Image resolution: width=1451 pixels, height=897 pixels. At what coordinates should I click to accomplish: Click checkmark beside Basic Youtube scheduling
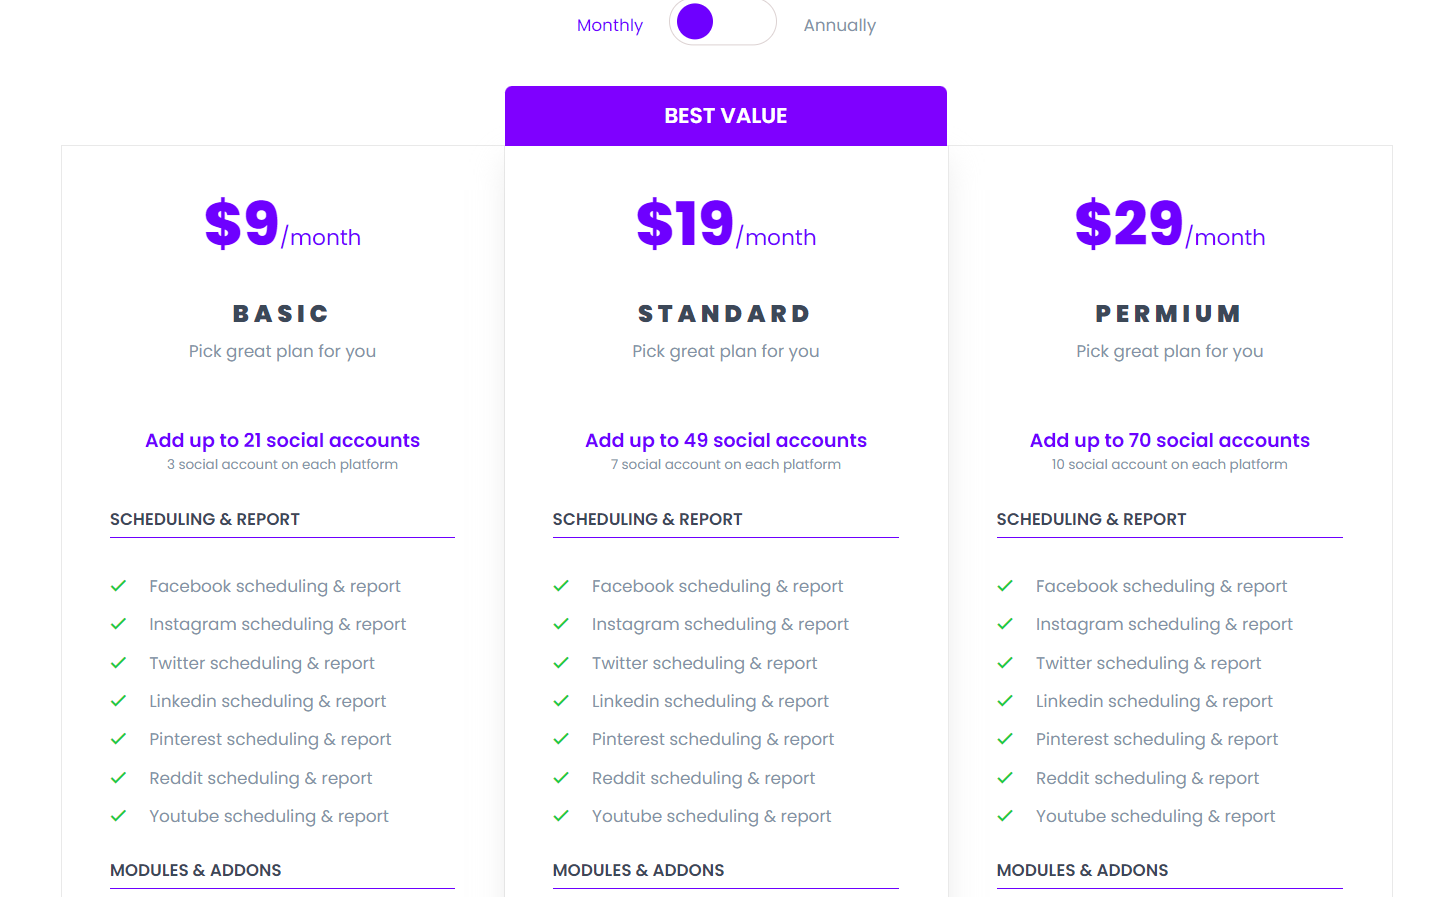[118, 816]
